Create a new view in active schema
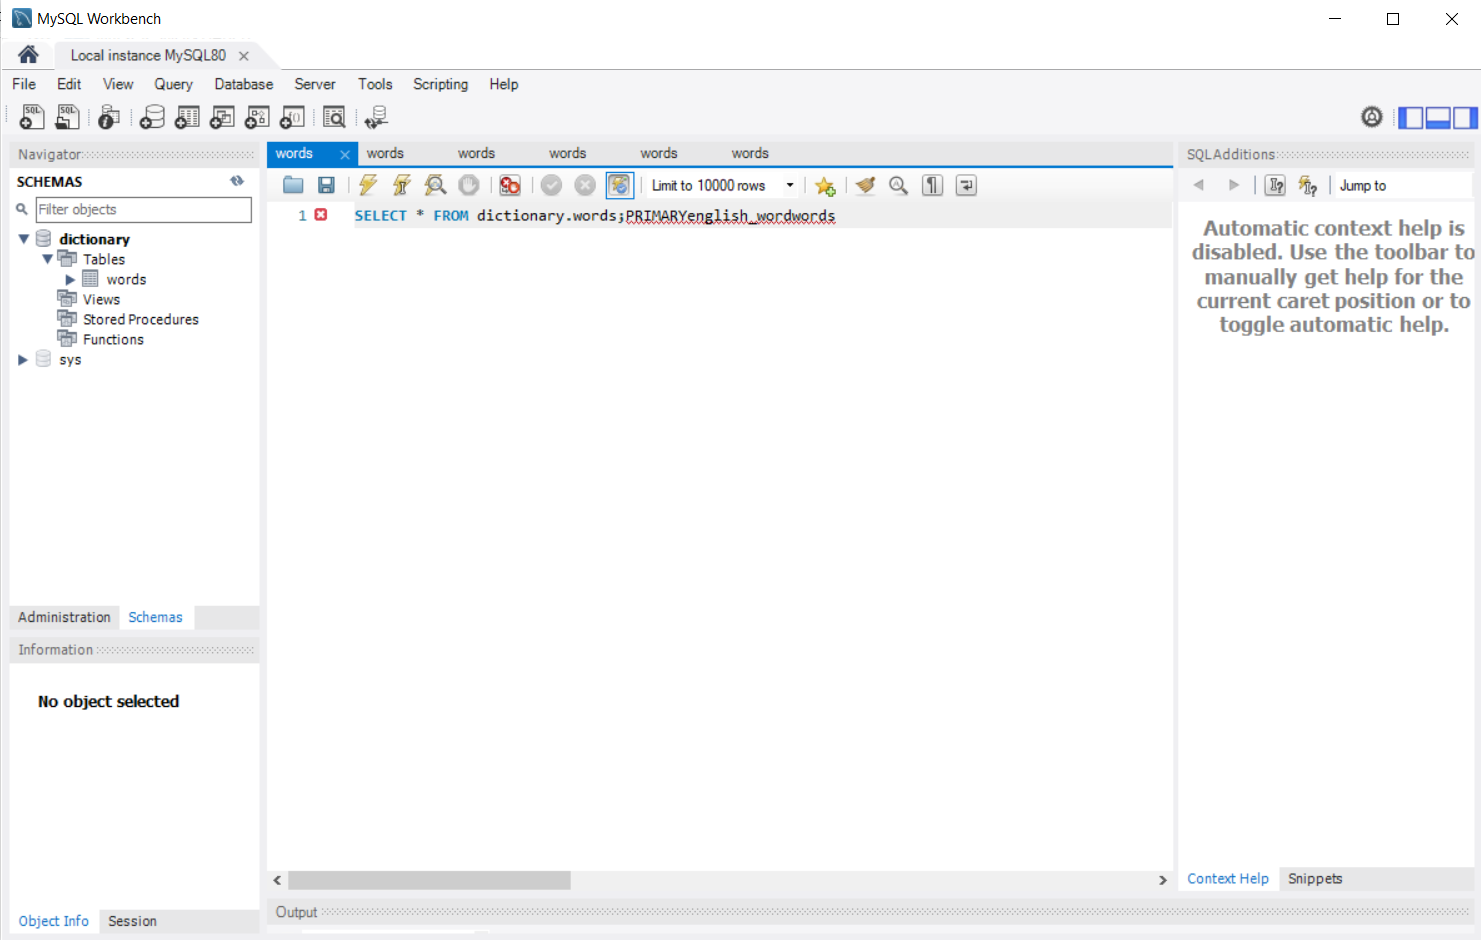The width and height of the screenshot is (1481, 940). pyautogui.click(x=222, y=117)
